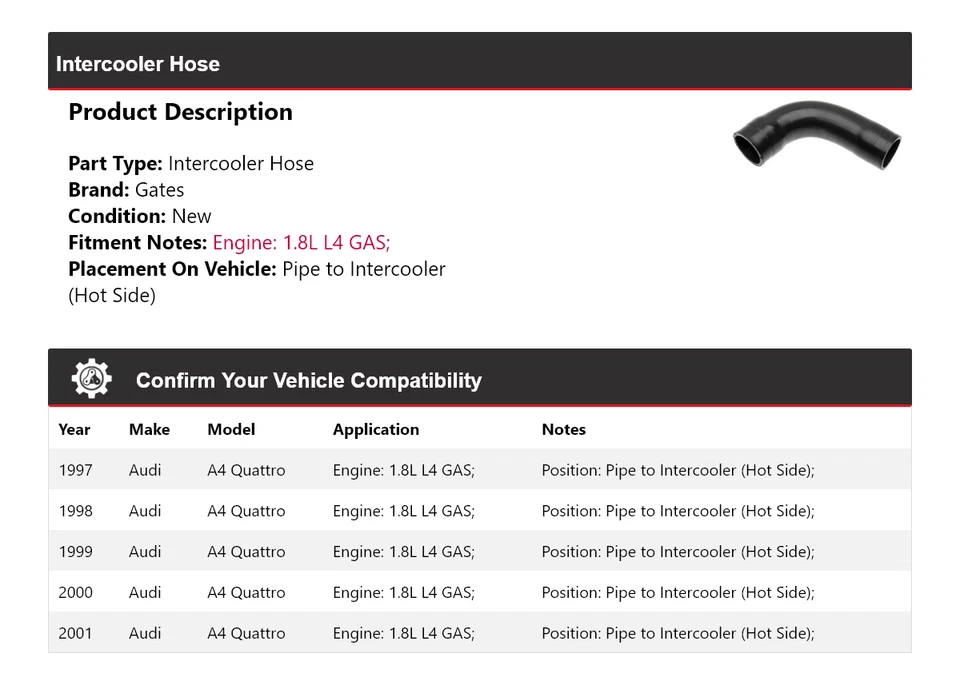
Task: Click the Brand: Gates line
Action: pos(126,190)
